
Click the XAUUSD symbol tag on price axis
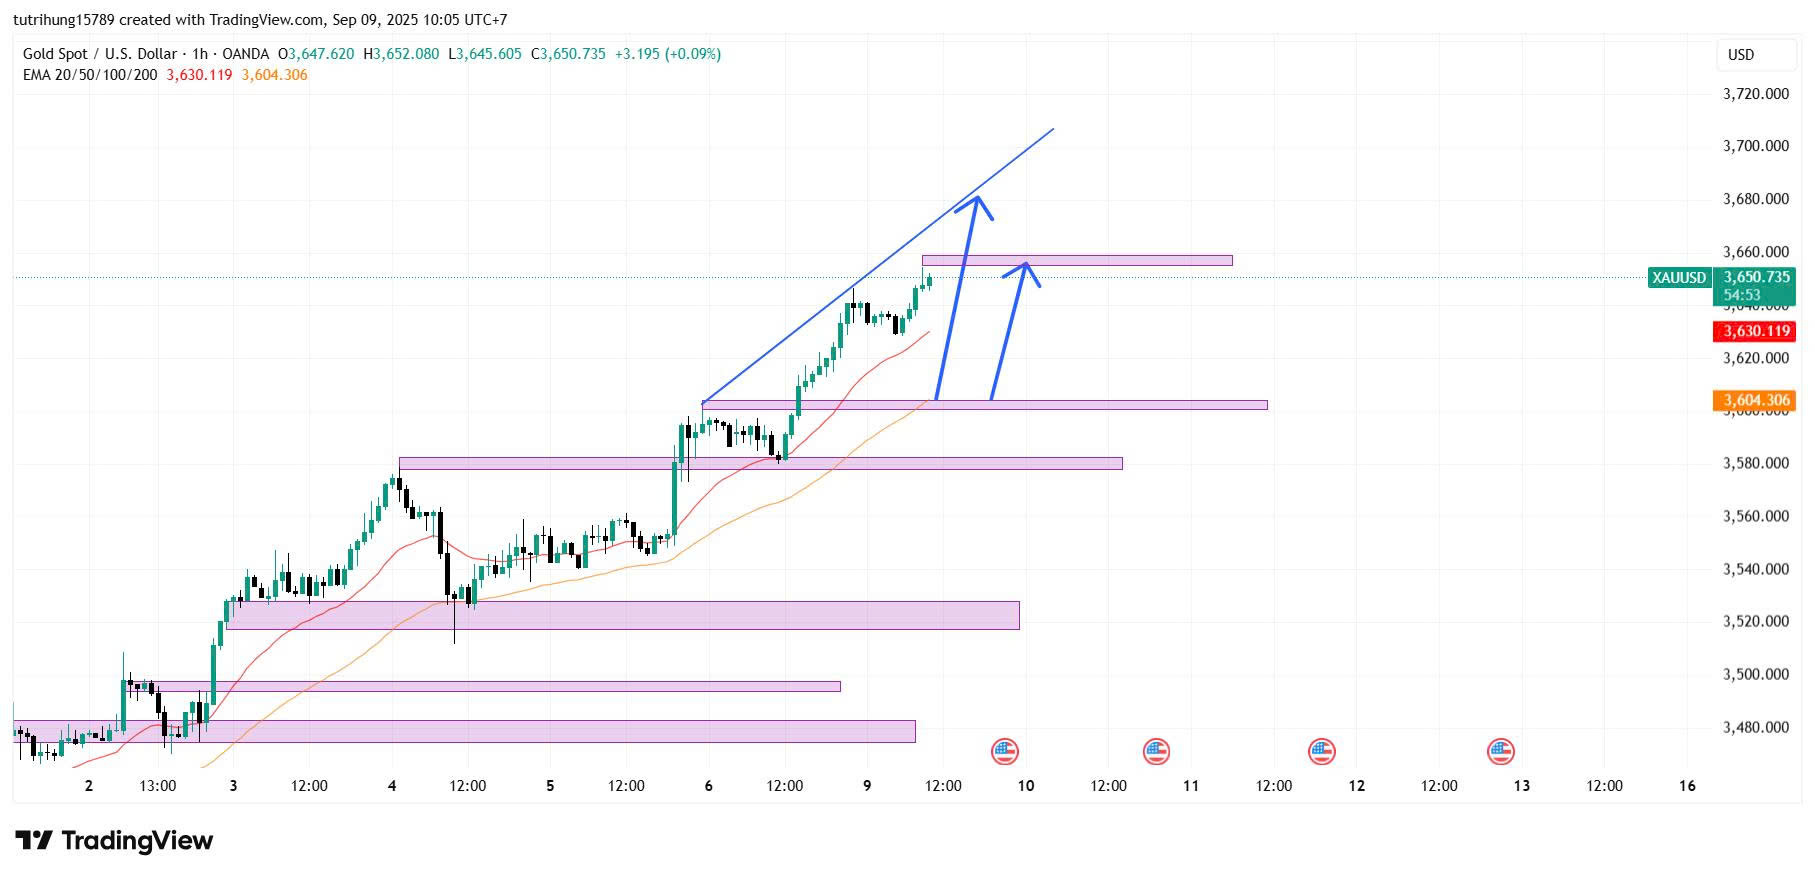[1679, 278]
